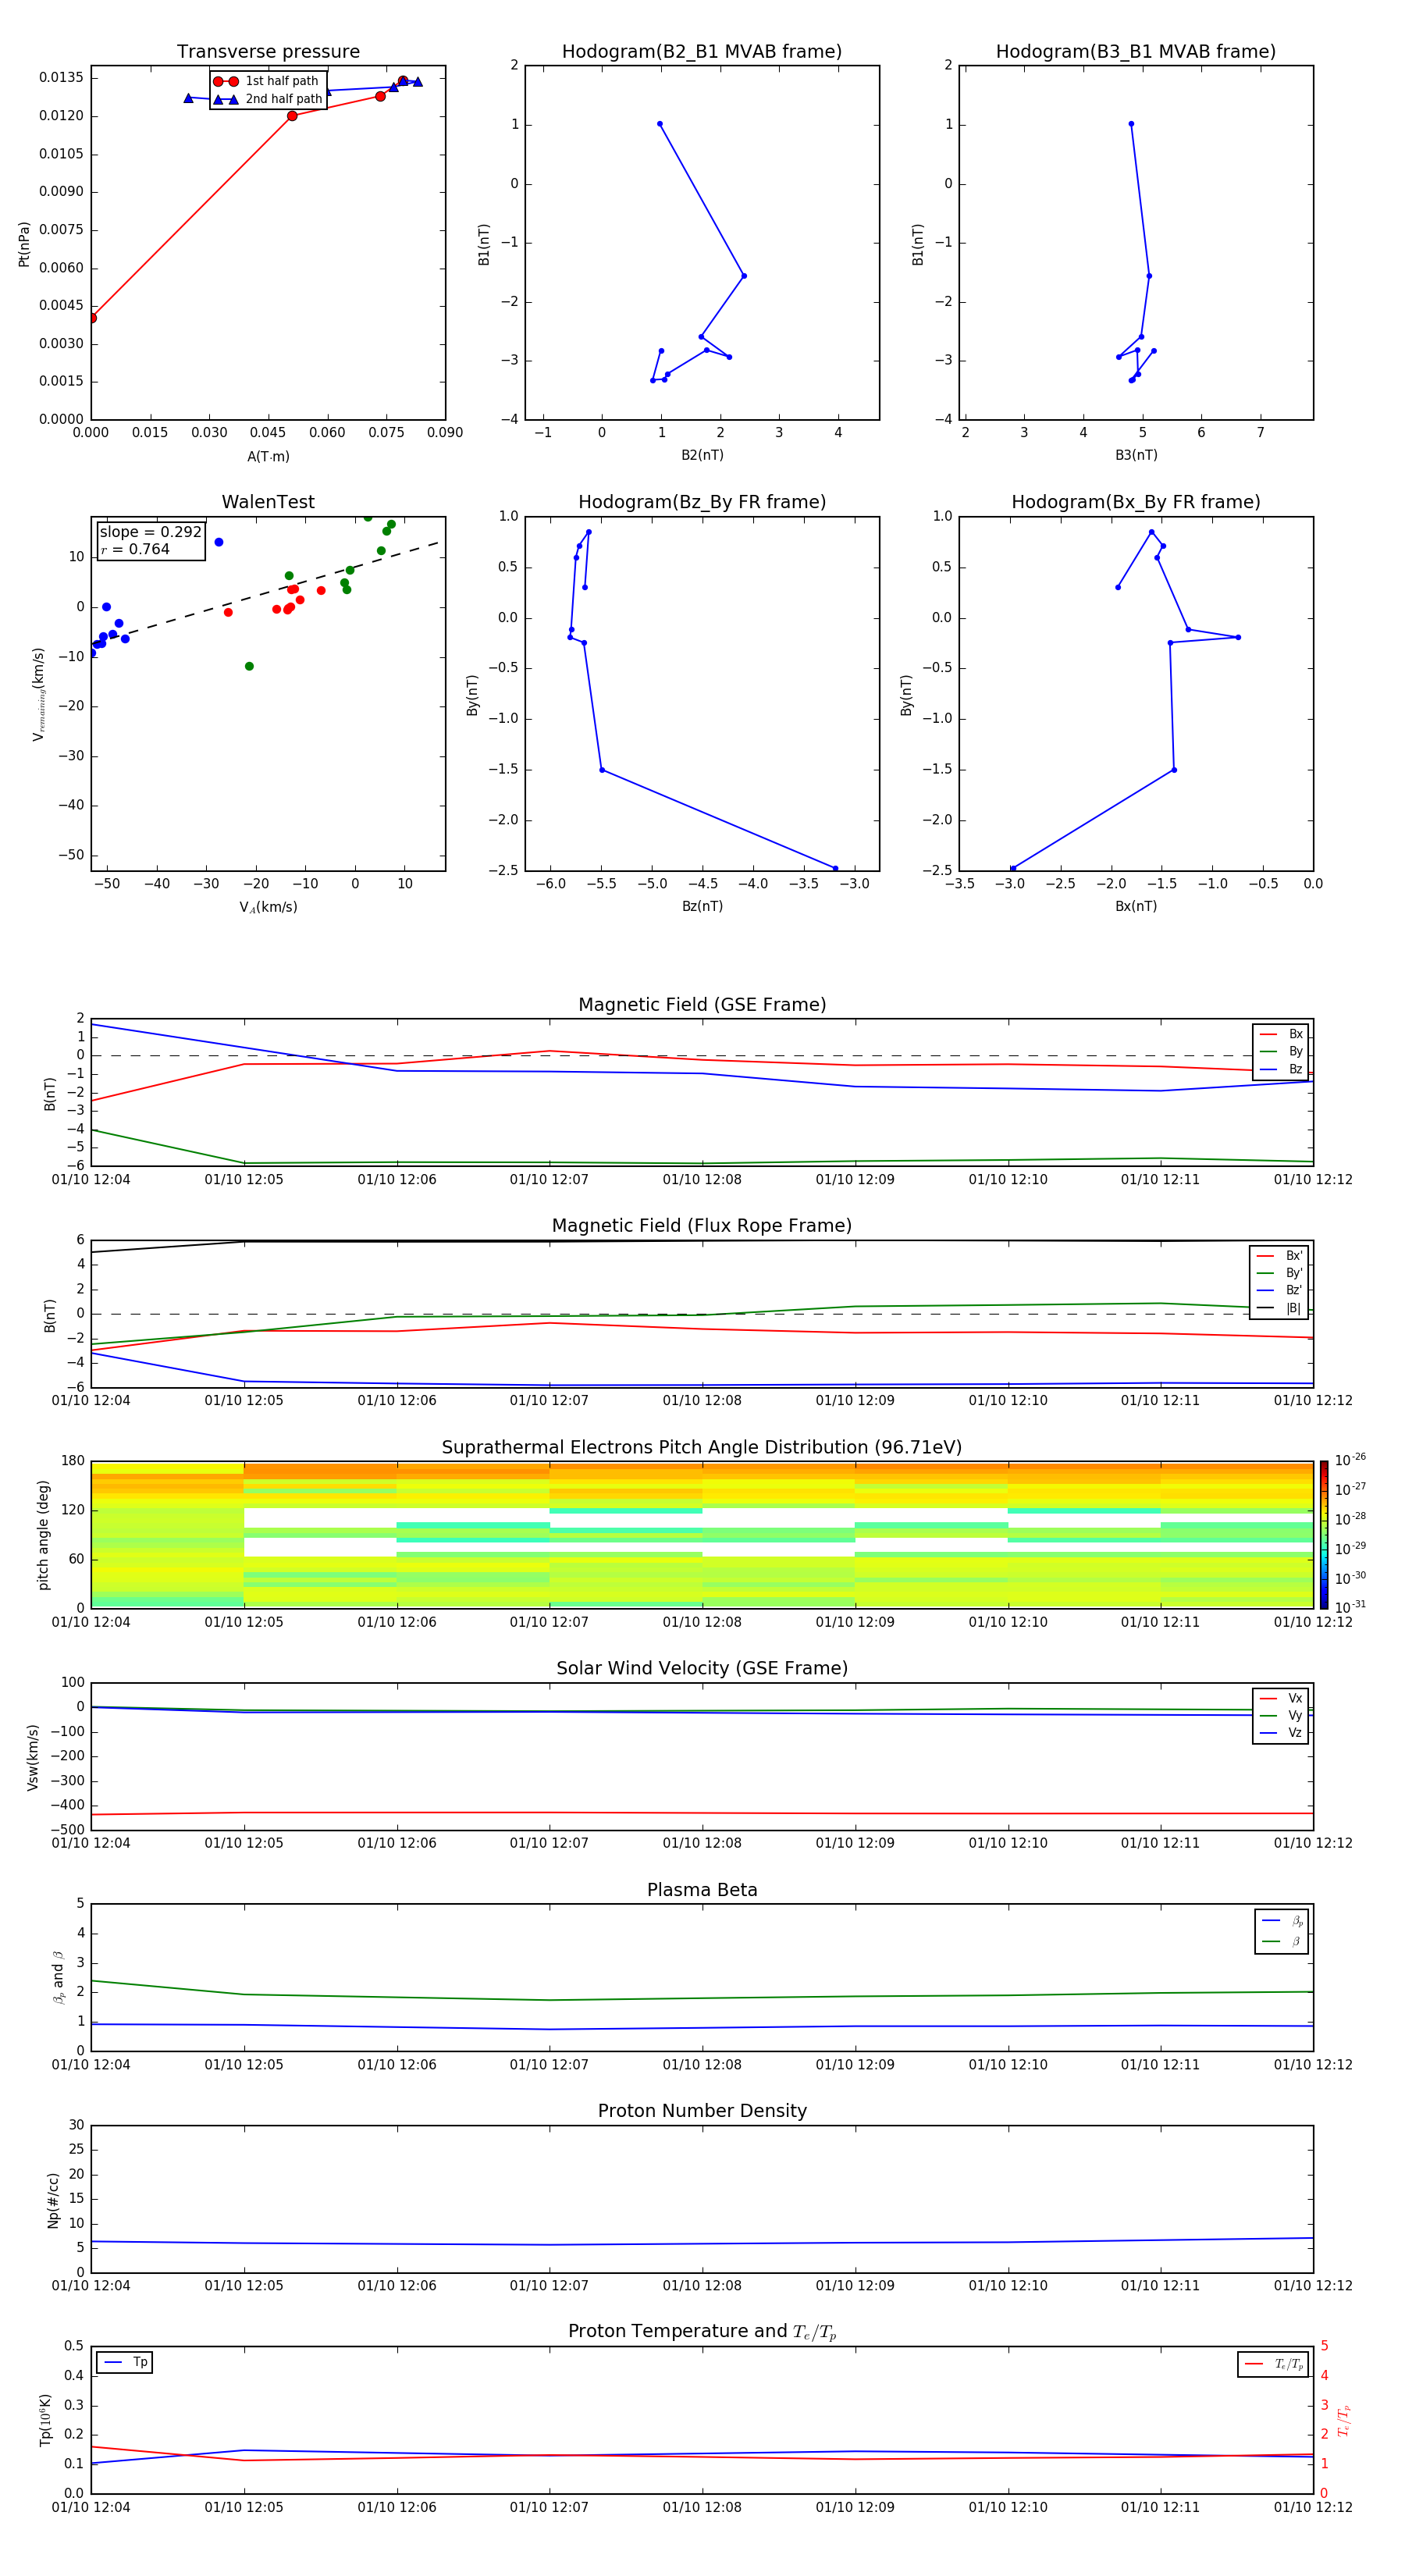Image resolution: width=1405 pixels, height=2576 pixels.
Task: Click the Bx legend entry in GSE panel
Action: coord(1281,1034)
